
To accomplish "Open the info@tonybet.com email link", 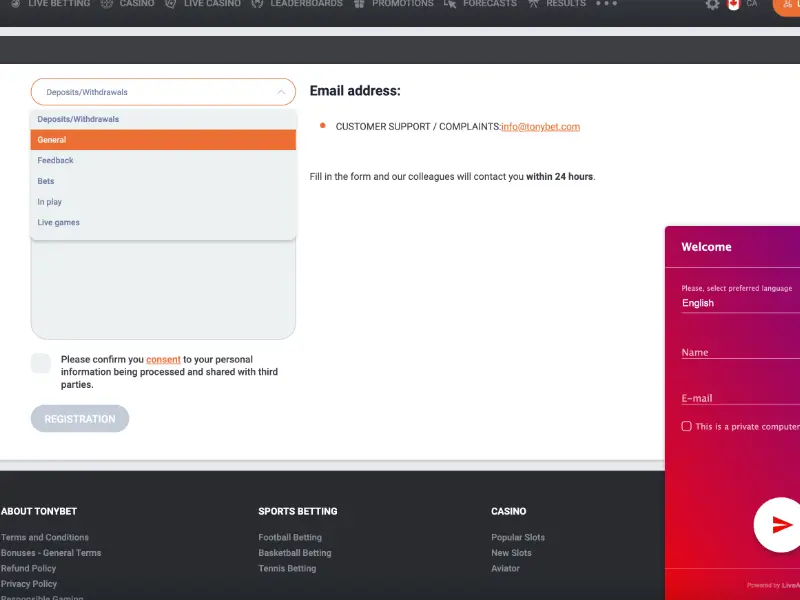I will coord(540,127).
